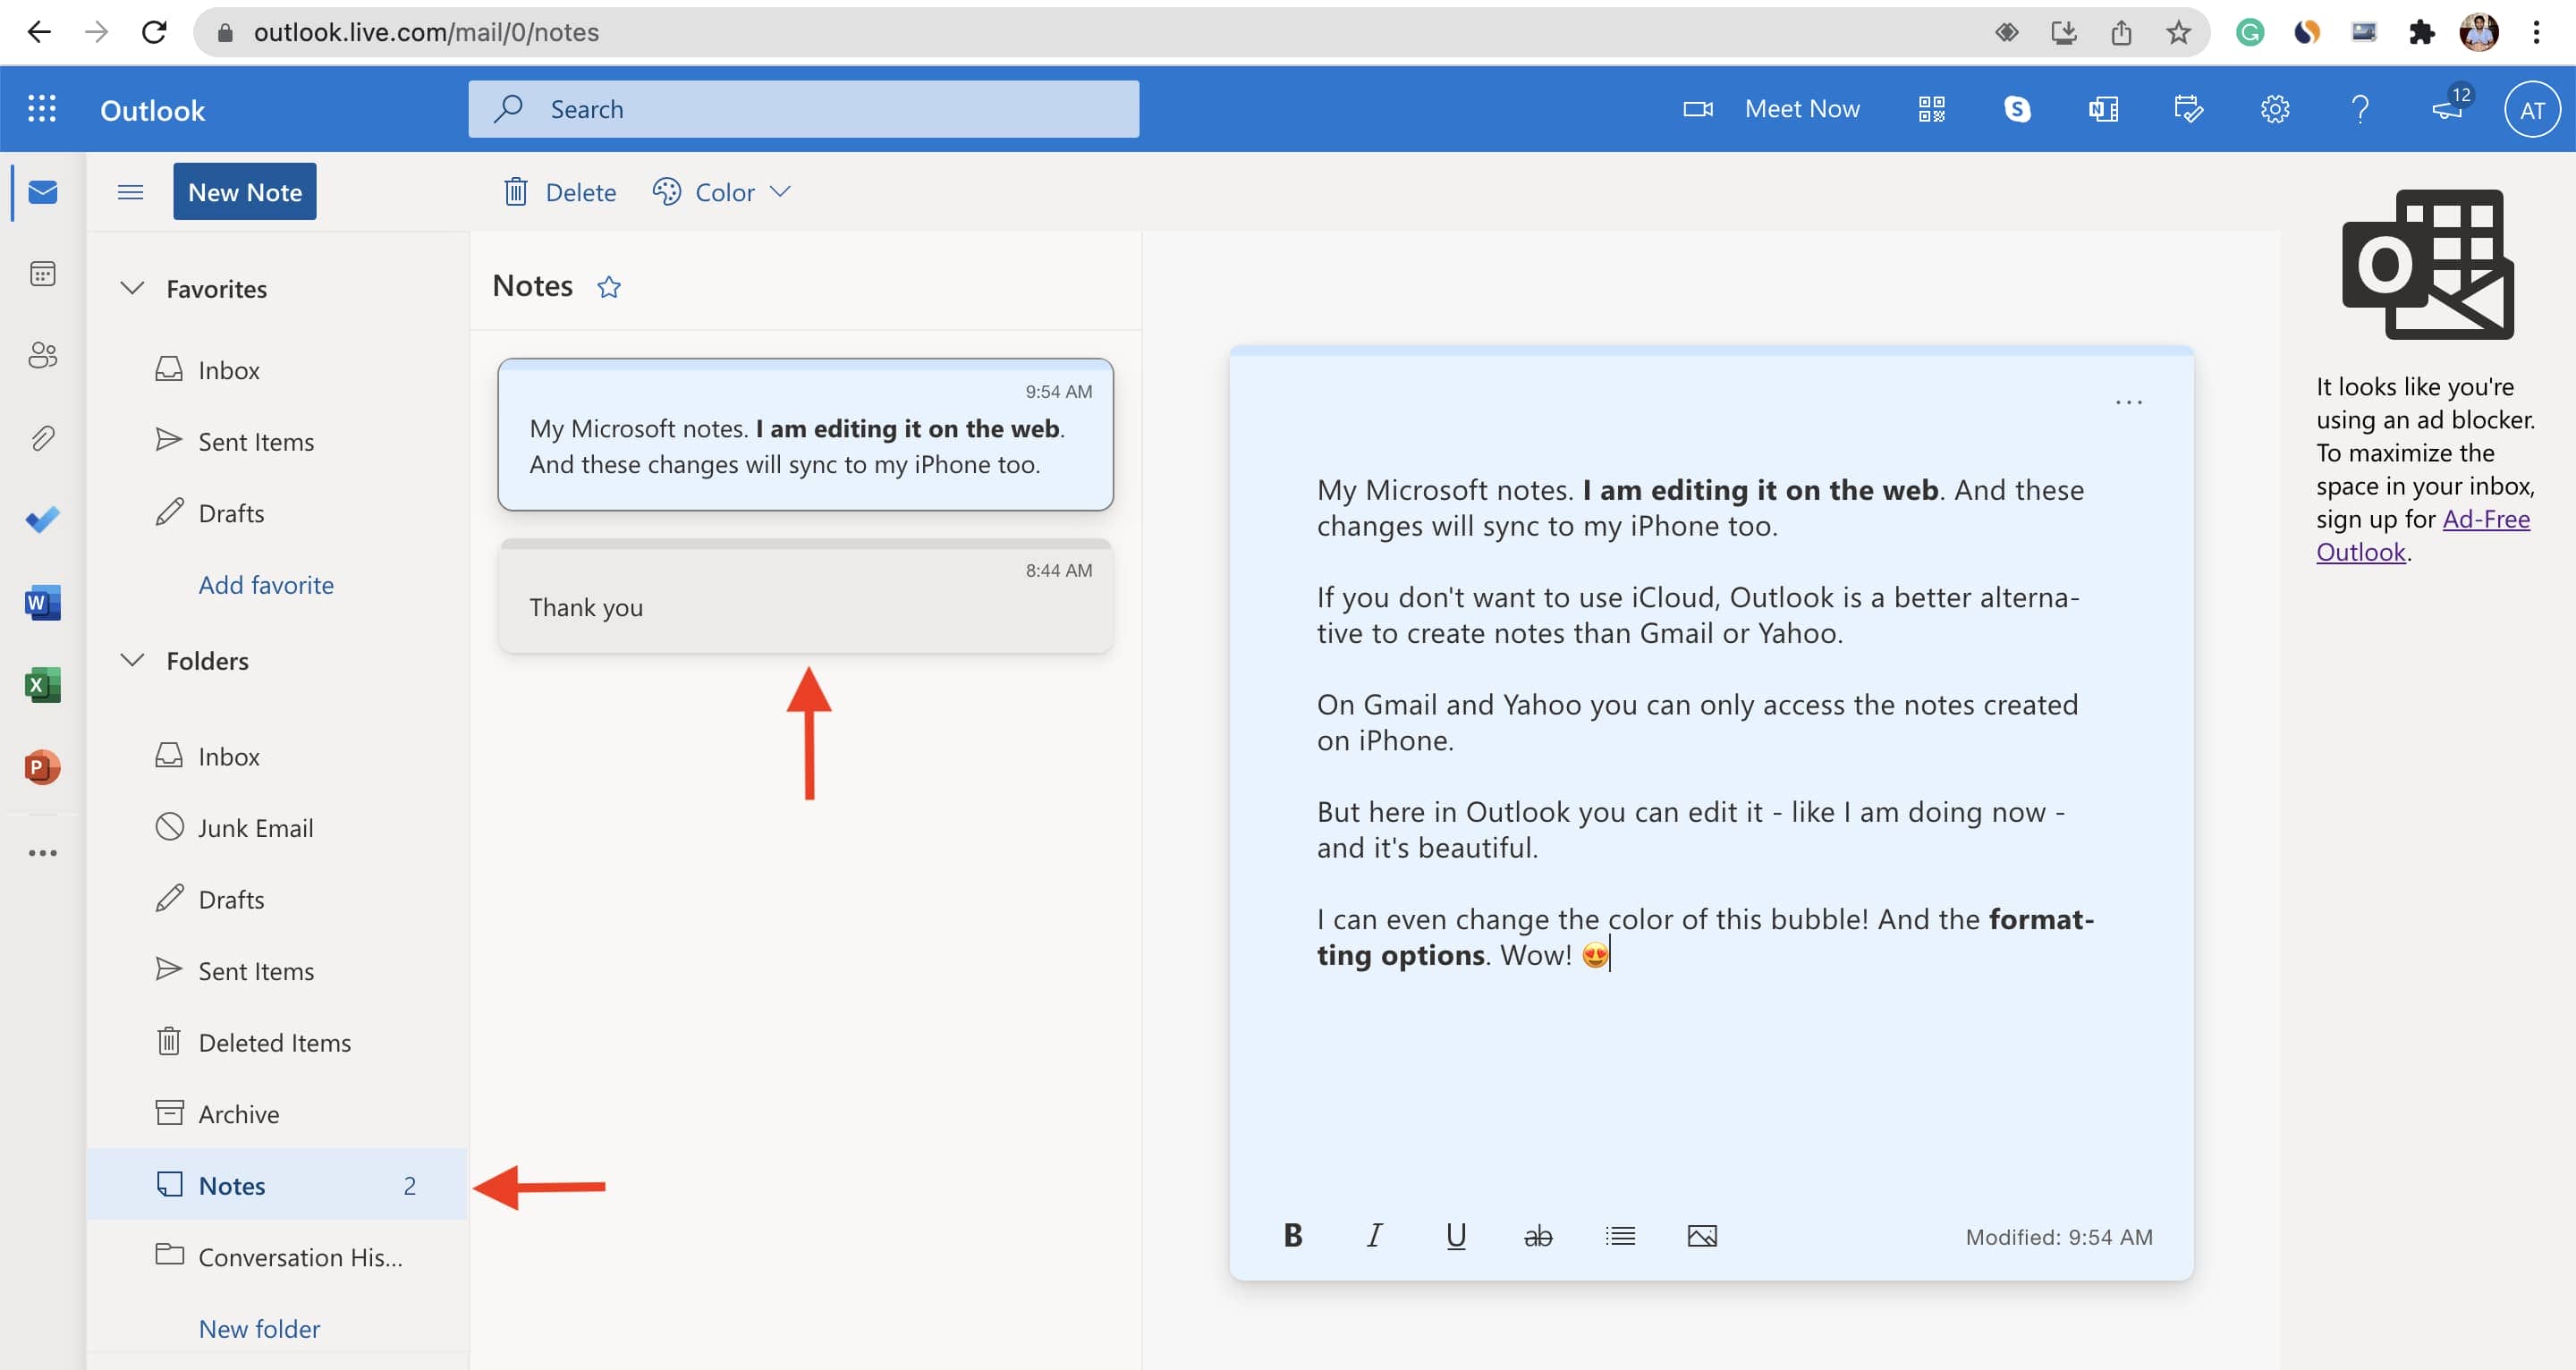The height and width of the screenshot is (1370, 2576).
Task: Reload the browser page
Action: 154,32
